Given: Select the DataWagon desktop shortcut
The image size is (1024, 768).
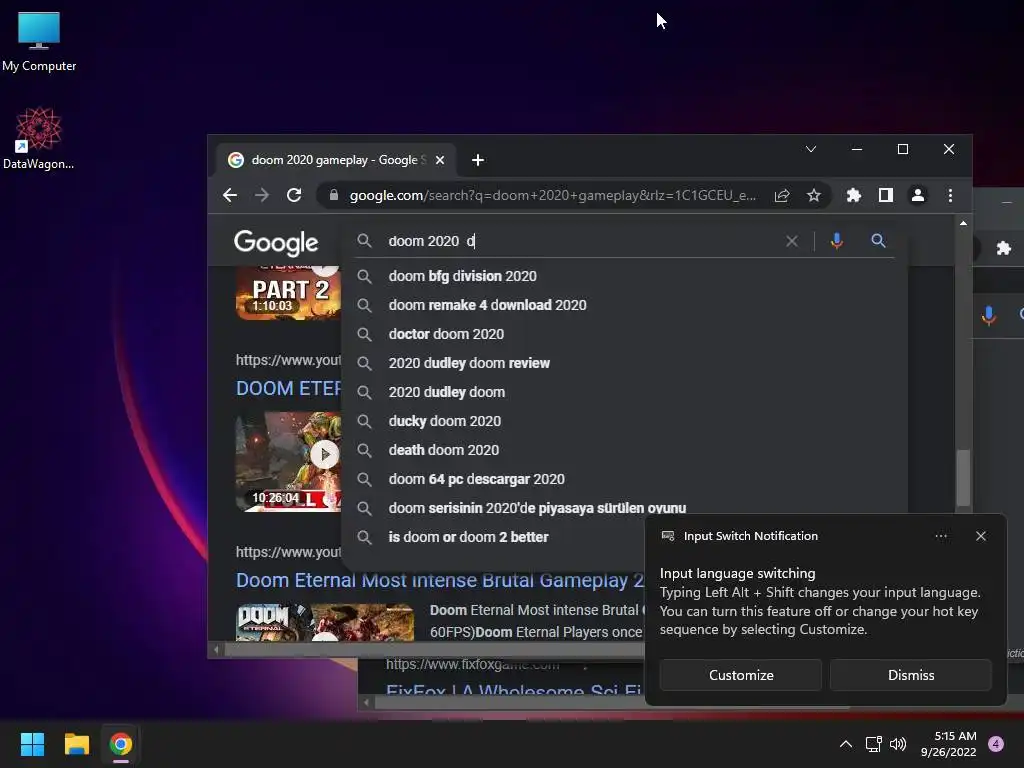Looking at the screenshot, I should 39,138.
